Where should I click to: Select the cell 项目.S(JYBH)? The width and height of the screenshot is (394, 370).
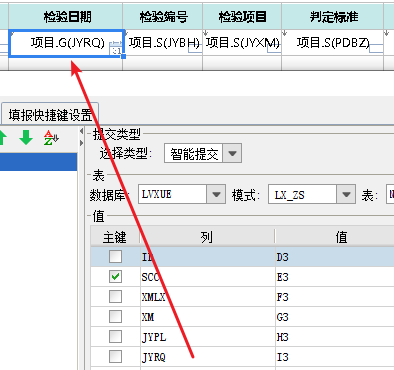click(163, 43)
